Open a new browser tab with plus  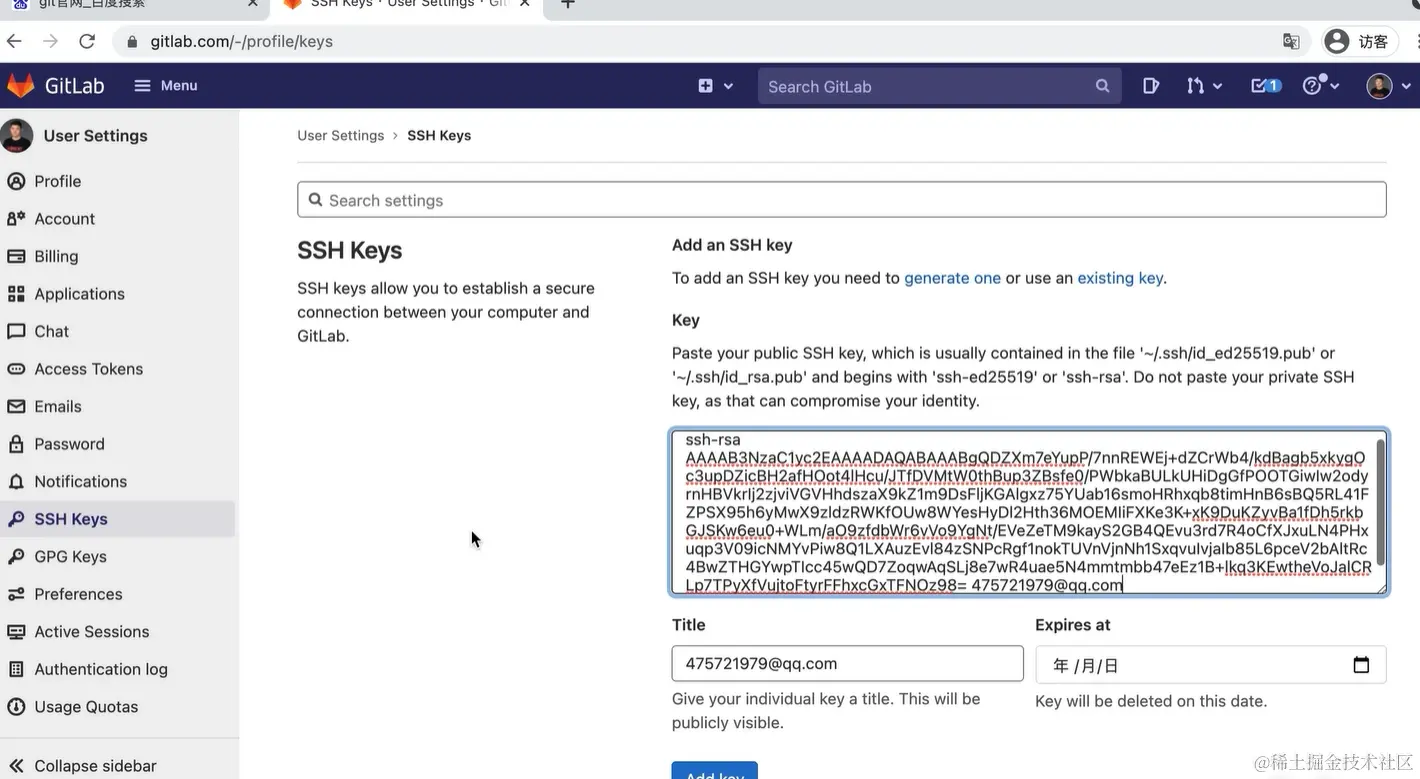(x=567, y=4)
